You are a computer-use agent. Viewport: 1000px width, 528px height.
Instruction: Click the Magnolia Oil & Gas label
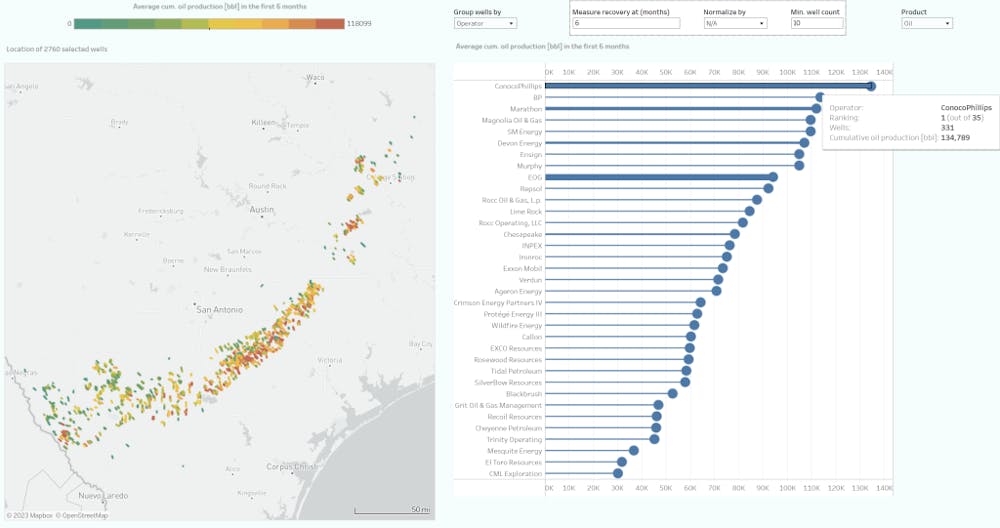tap(511, 121)
